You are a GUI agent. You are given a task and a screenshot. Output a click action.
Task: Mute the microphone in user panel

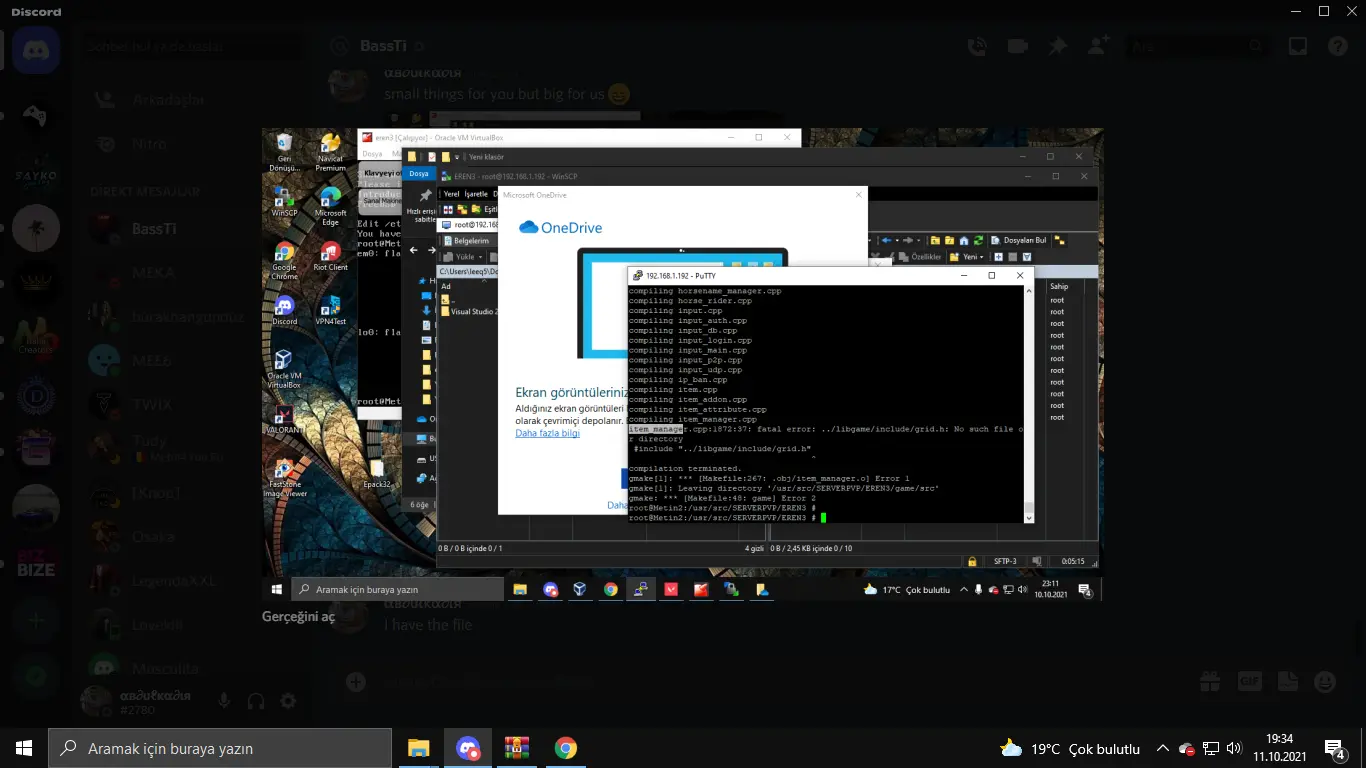[x=224, y=701]
